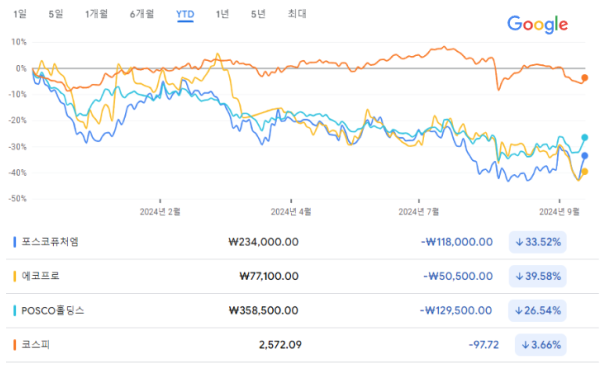Click the 39.58% down change badge
608x370 pixels.
(538, 276)
